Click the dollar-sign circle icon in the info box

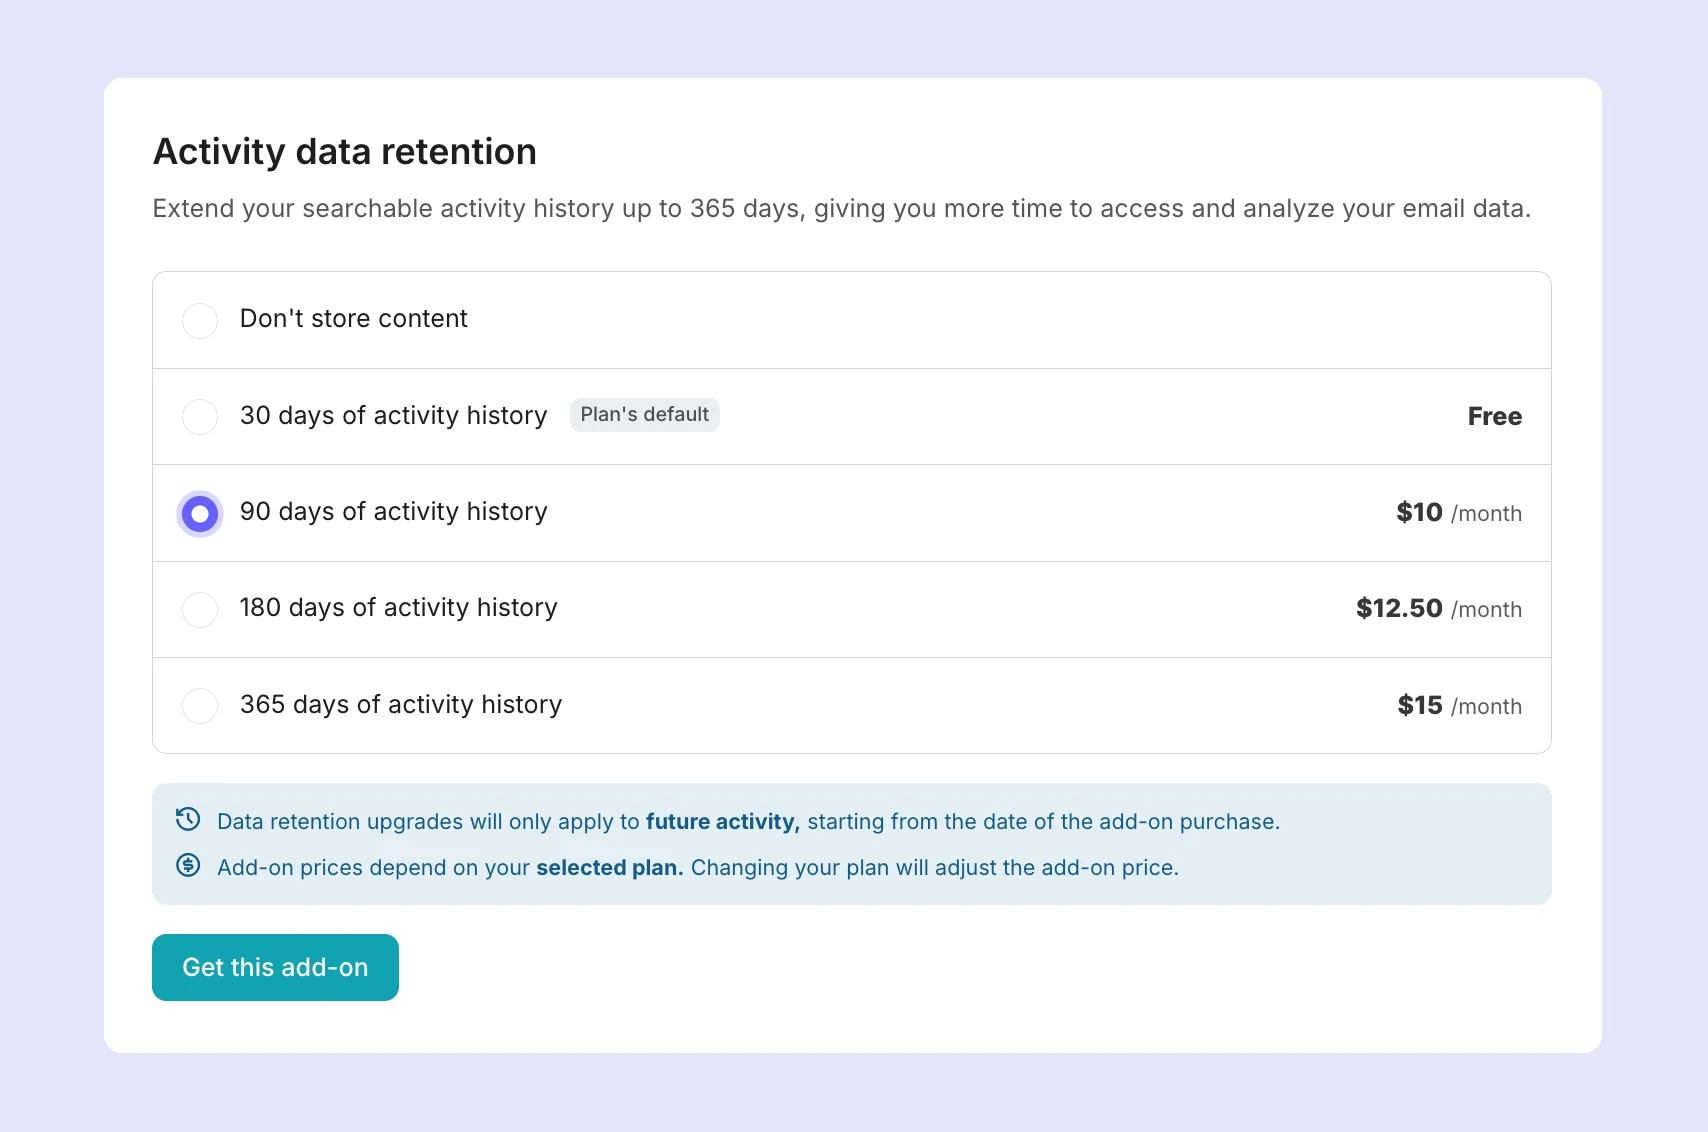(189, 866)
